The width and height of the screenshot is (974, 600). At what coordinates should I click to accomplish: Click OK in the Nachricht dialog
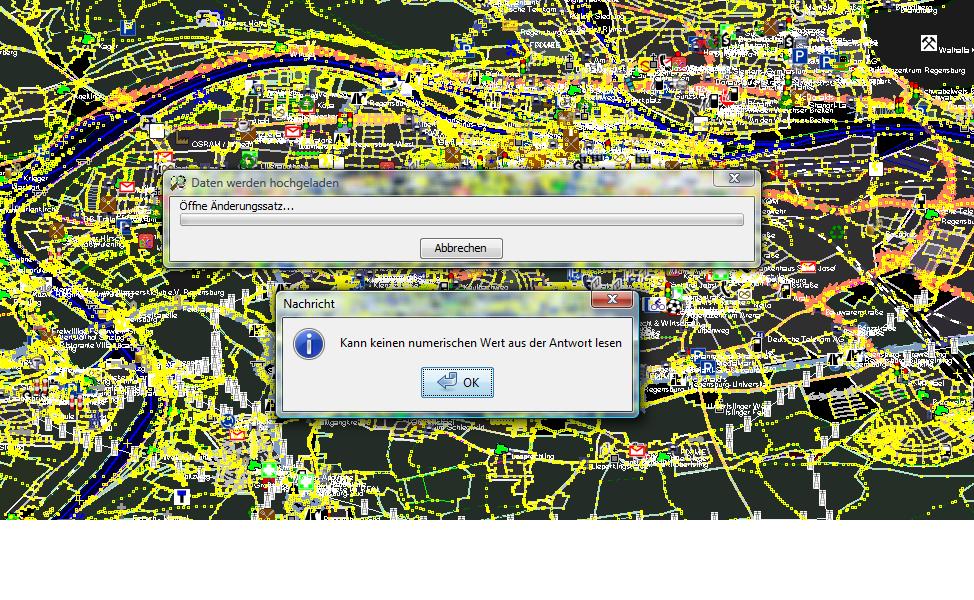coord(457,382)
